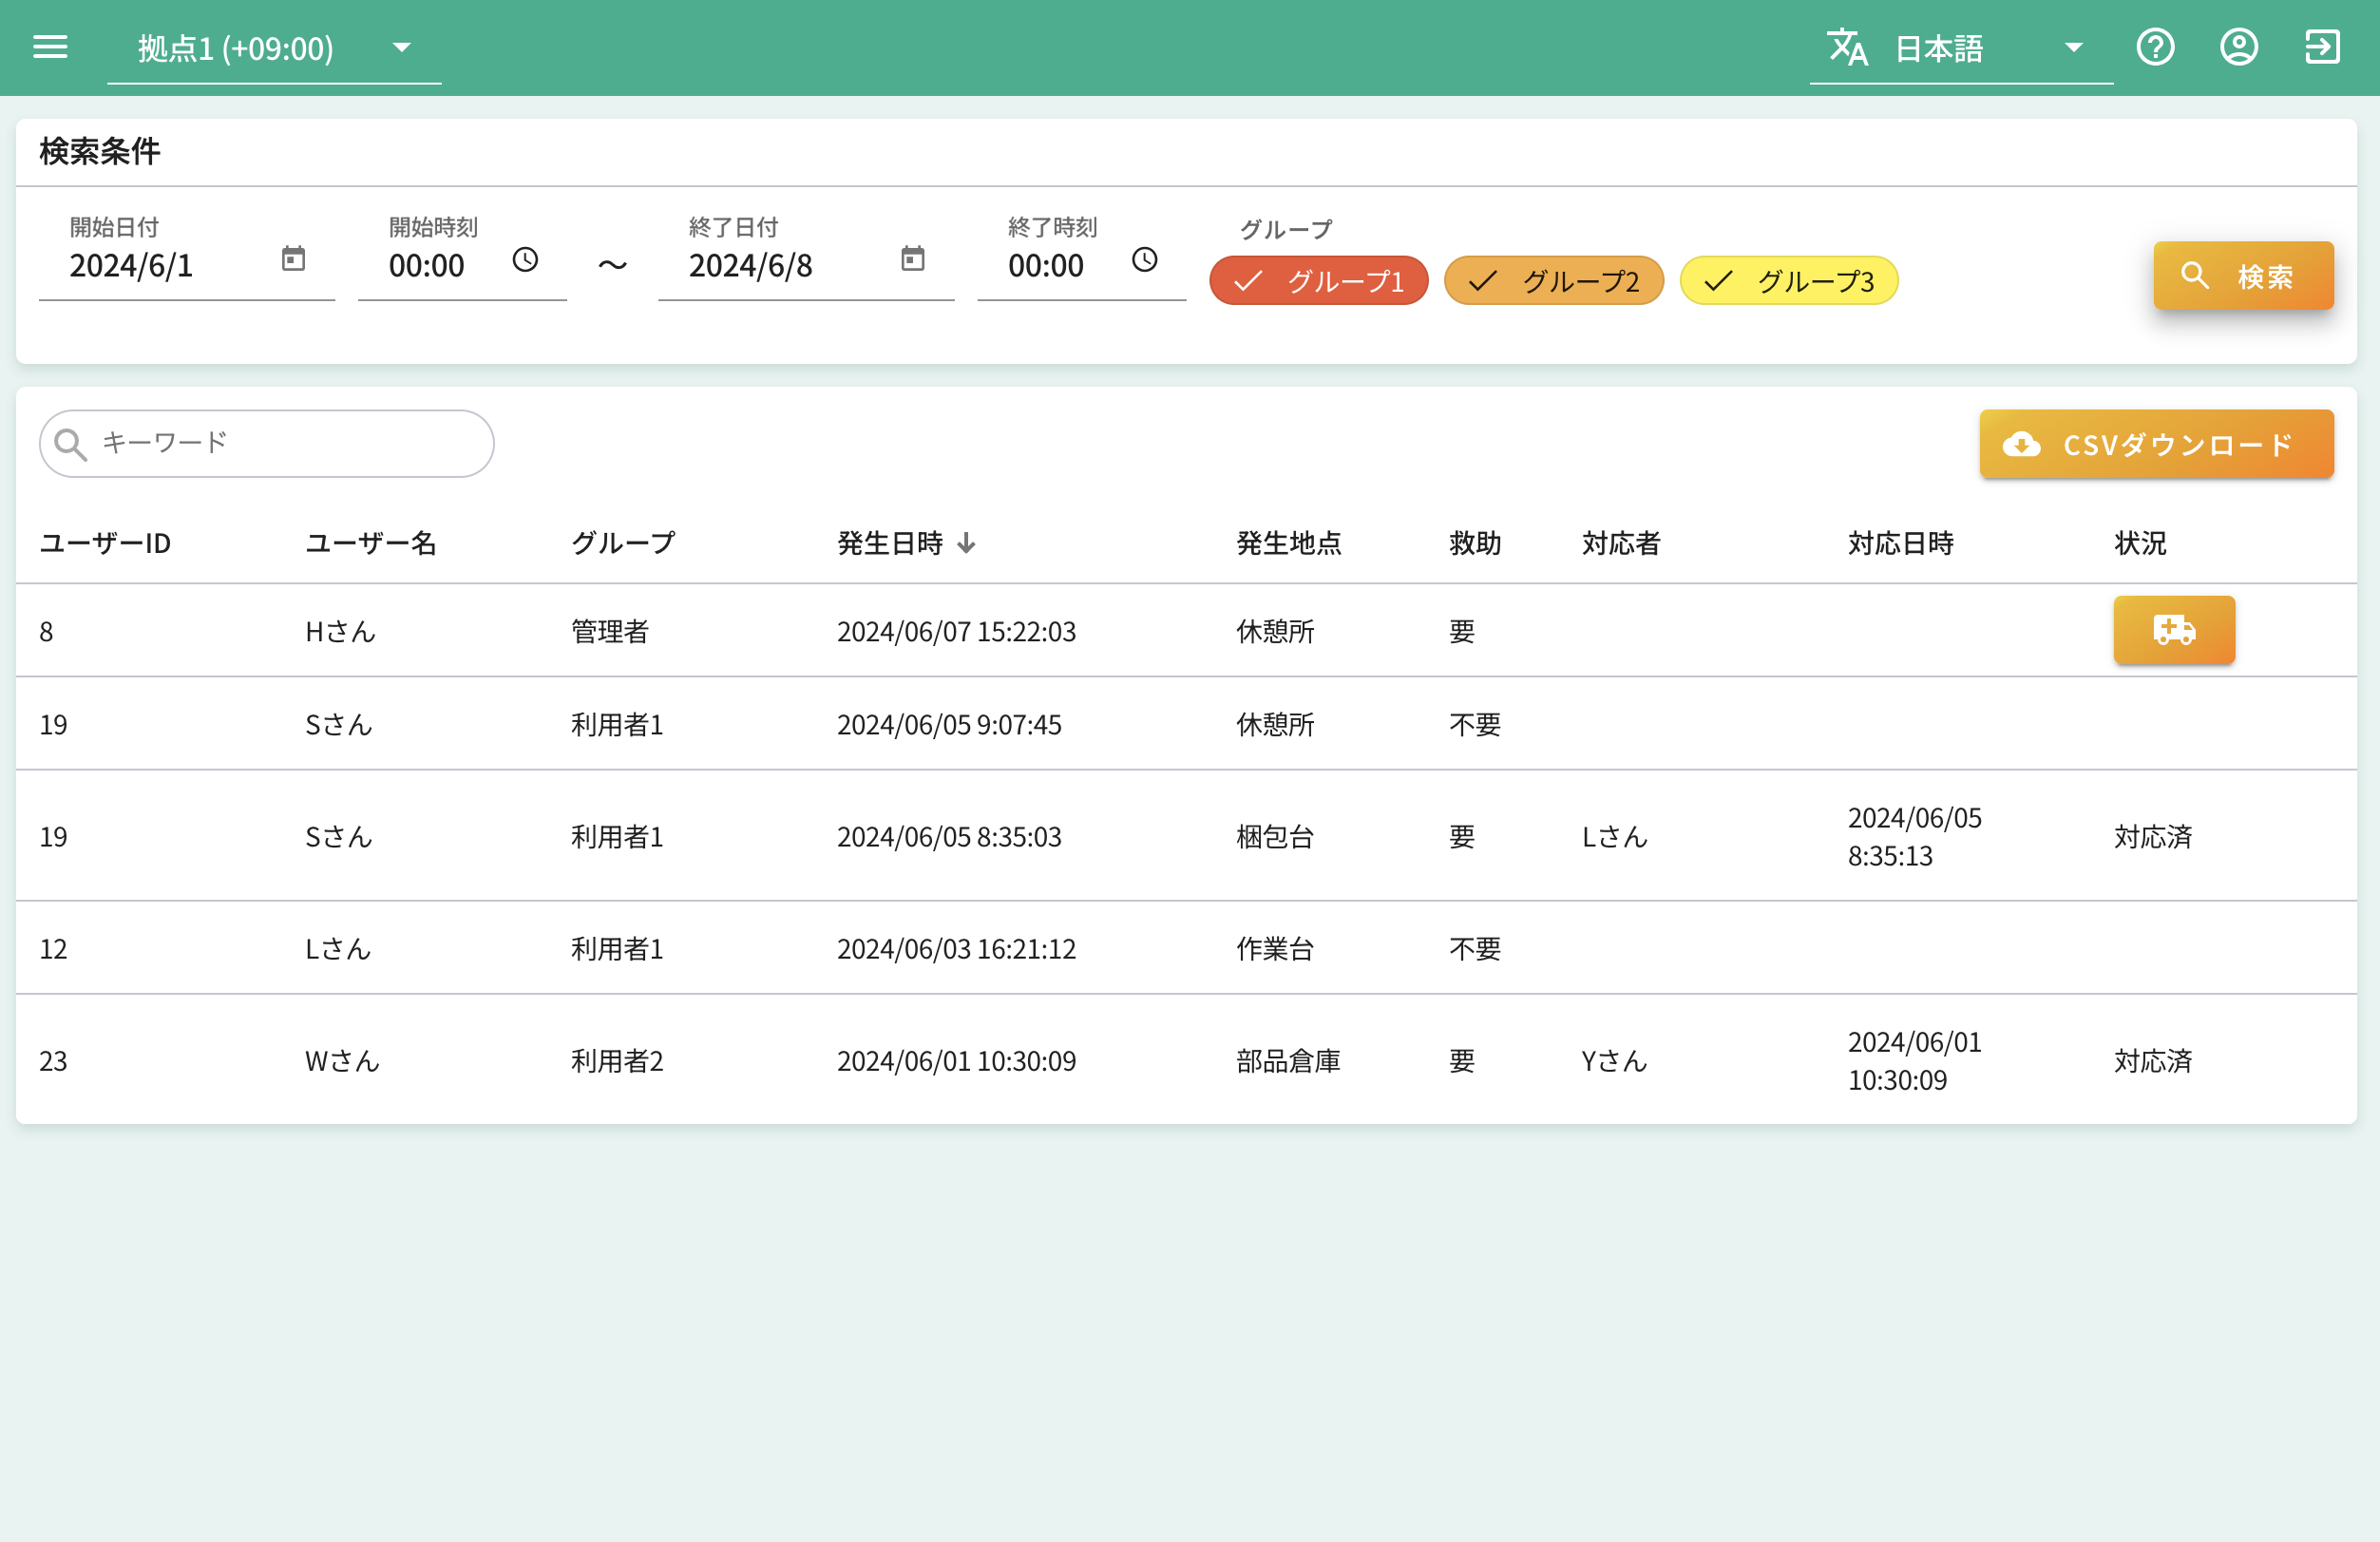Click the logout icon in the header
Image resolution: width=2380 pixels, height=1542 pixels.
pos(2322,47)
